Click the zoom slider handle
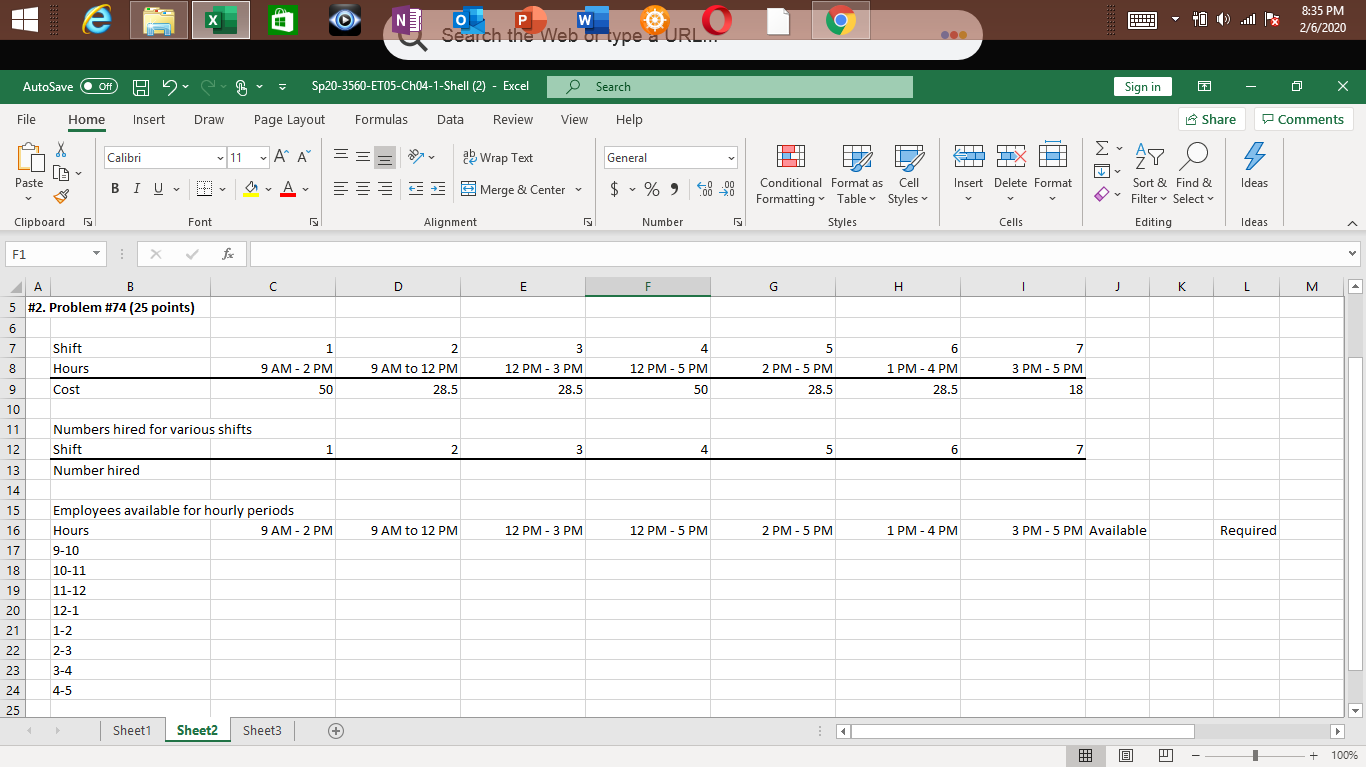 1254,755
